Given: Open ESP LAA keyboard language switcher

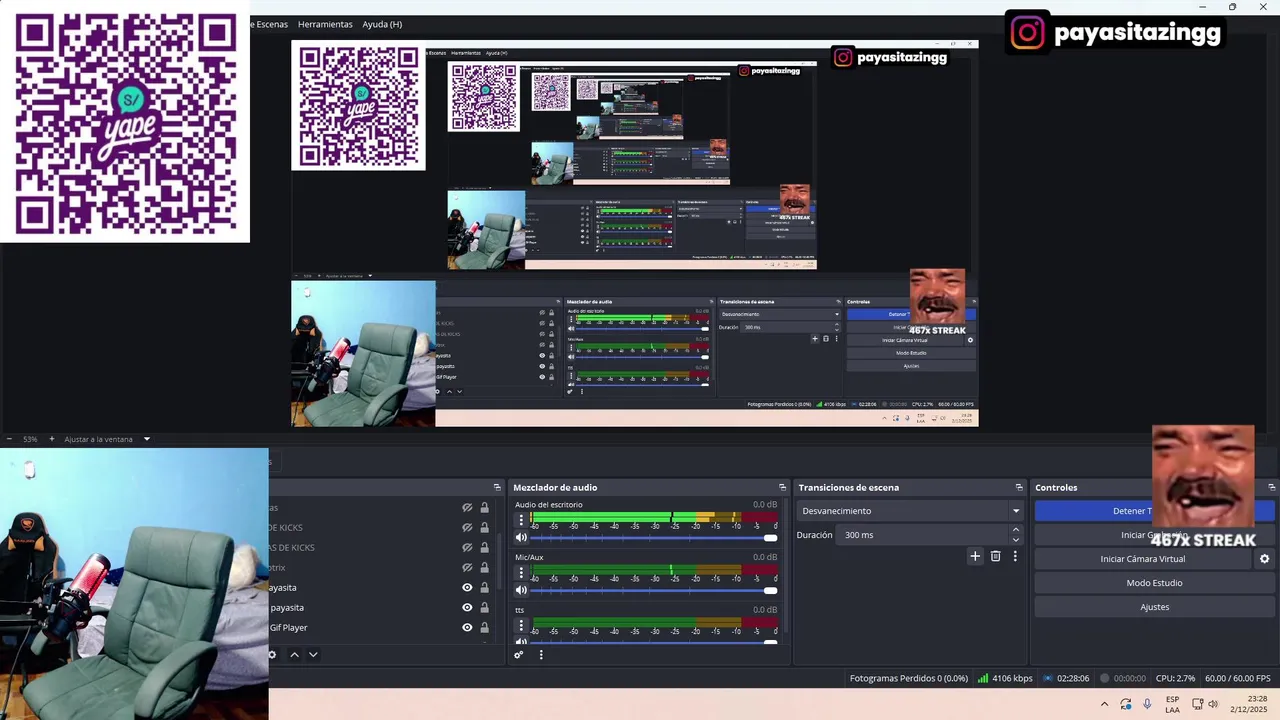Looking at the screenshot, I should tap(1172, 704).
